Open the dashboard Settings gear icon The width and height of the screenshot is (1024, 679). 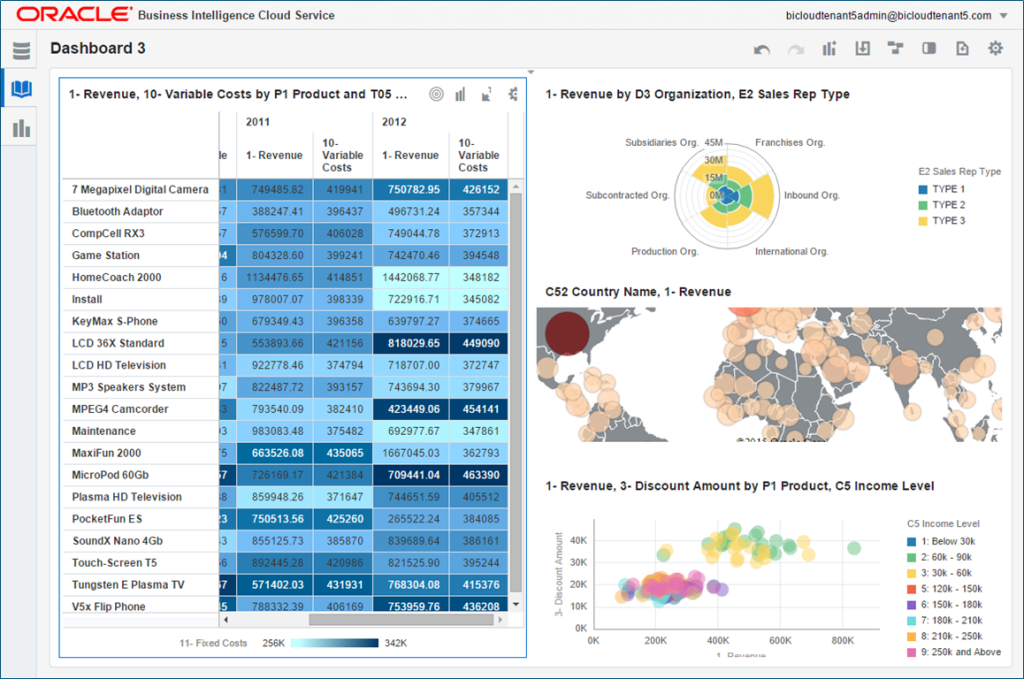(995, 47)
